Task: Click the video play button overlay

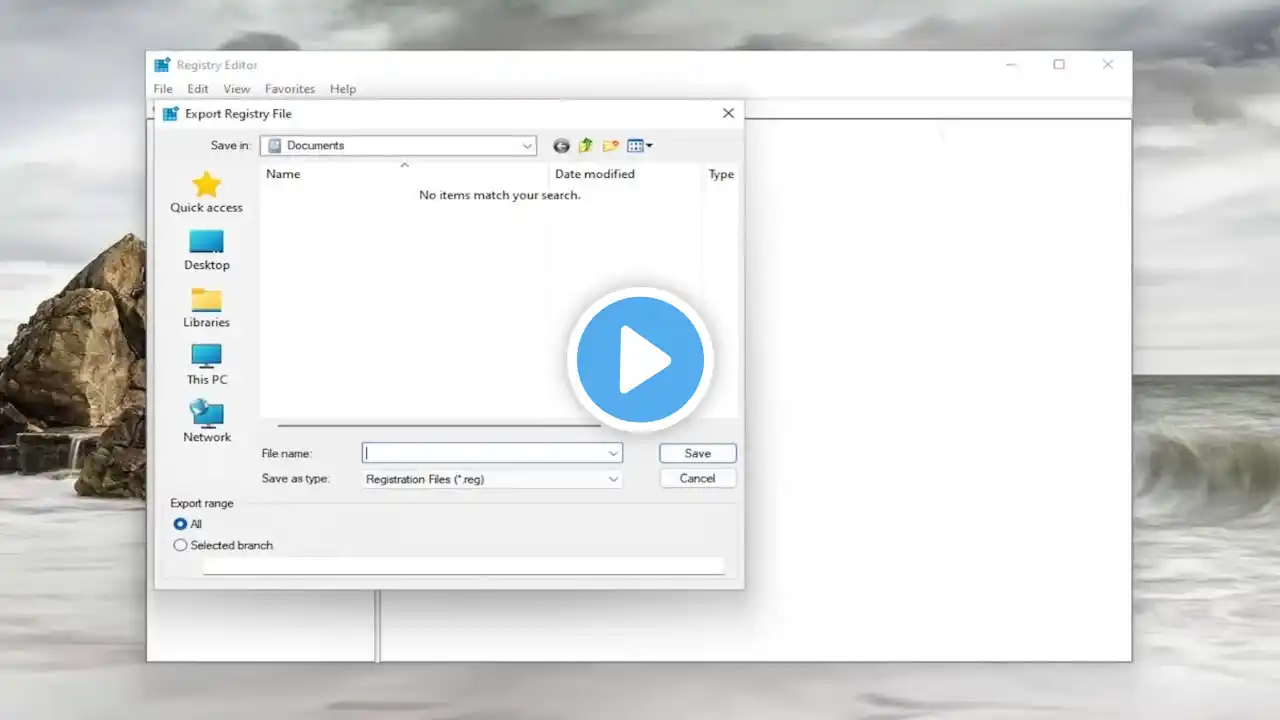Action: click(640, 359)
